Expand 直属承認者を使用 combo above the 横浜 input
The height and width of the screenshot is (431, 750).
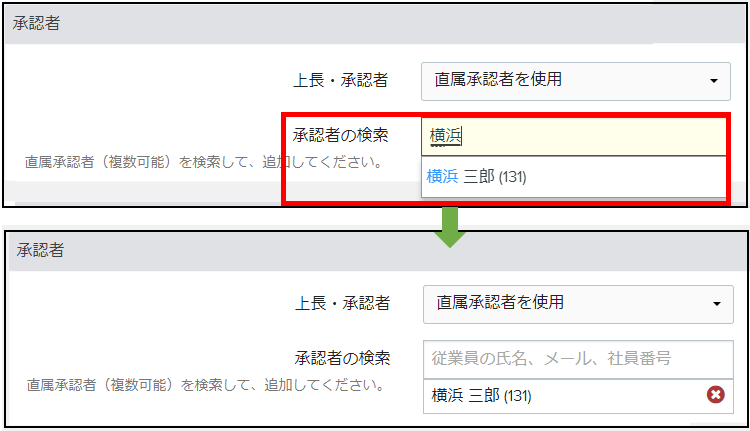click(575, 81)
